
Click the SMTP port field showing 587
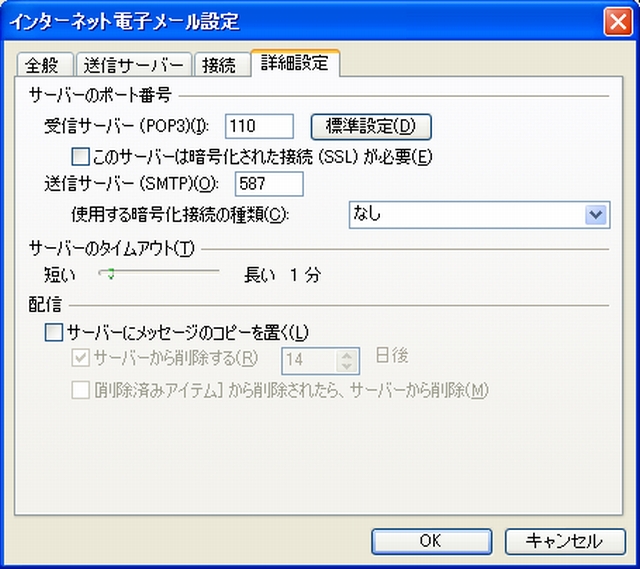269,184
